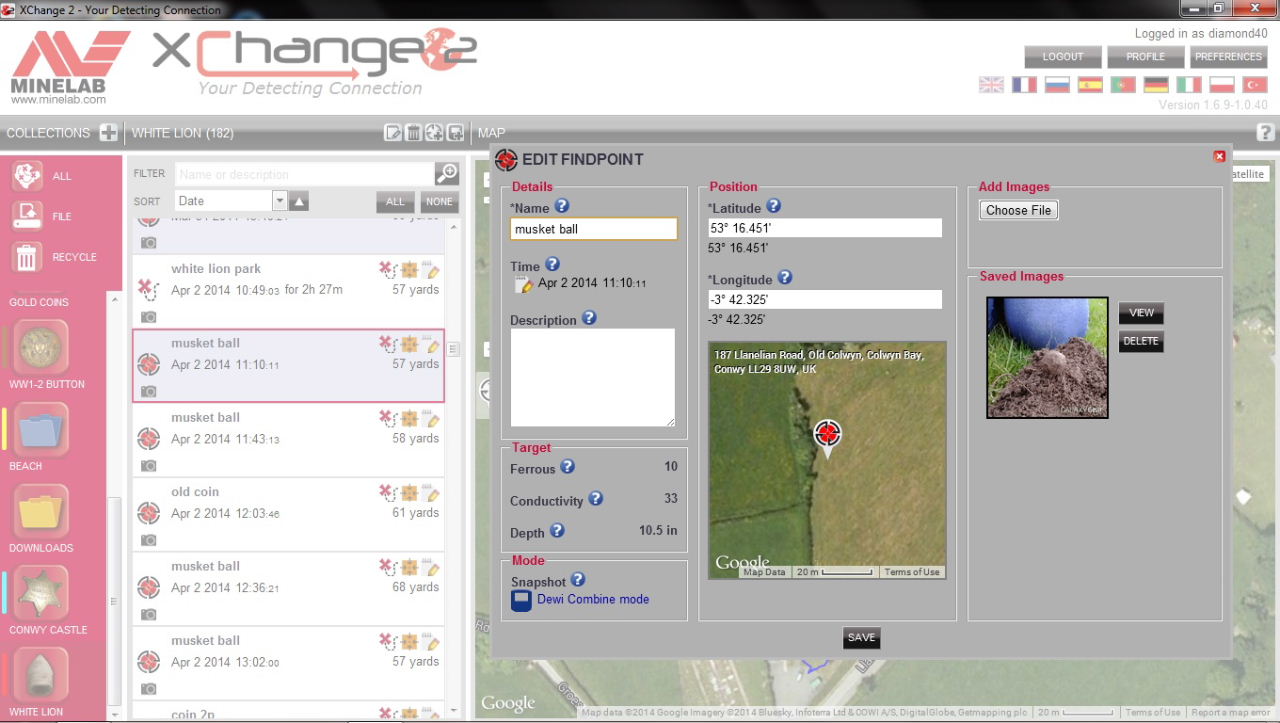The width and height of the screenshot is (1280, 723).
Task: Click the Latitude input field
Action: pyautogui.click(x=825, y=228)
